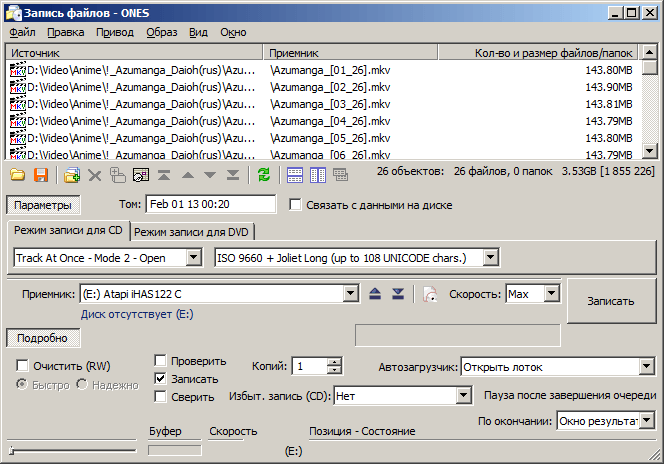
Task: Open the Track At Once mode dropdown
Action: [193, 258]
